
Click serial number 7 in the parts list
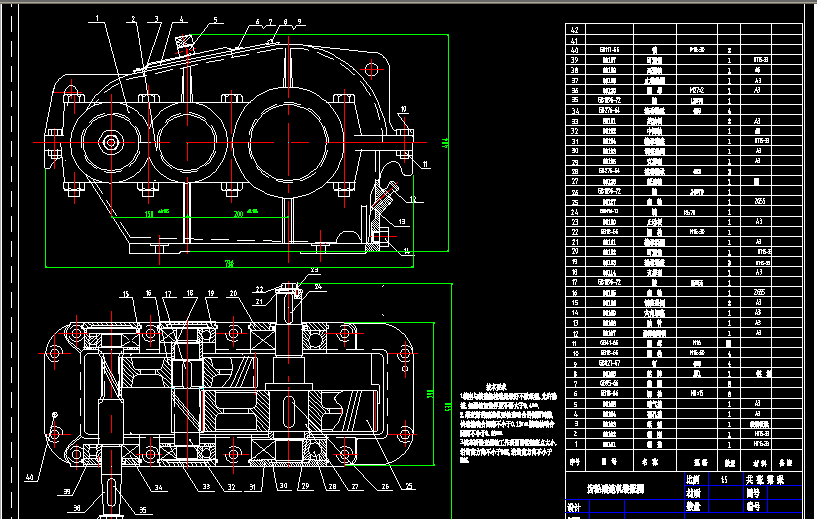click(x=575, y=384)
